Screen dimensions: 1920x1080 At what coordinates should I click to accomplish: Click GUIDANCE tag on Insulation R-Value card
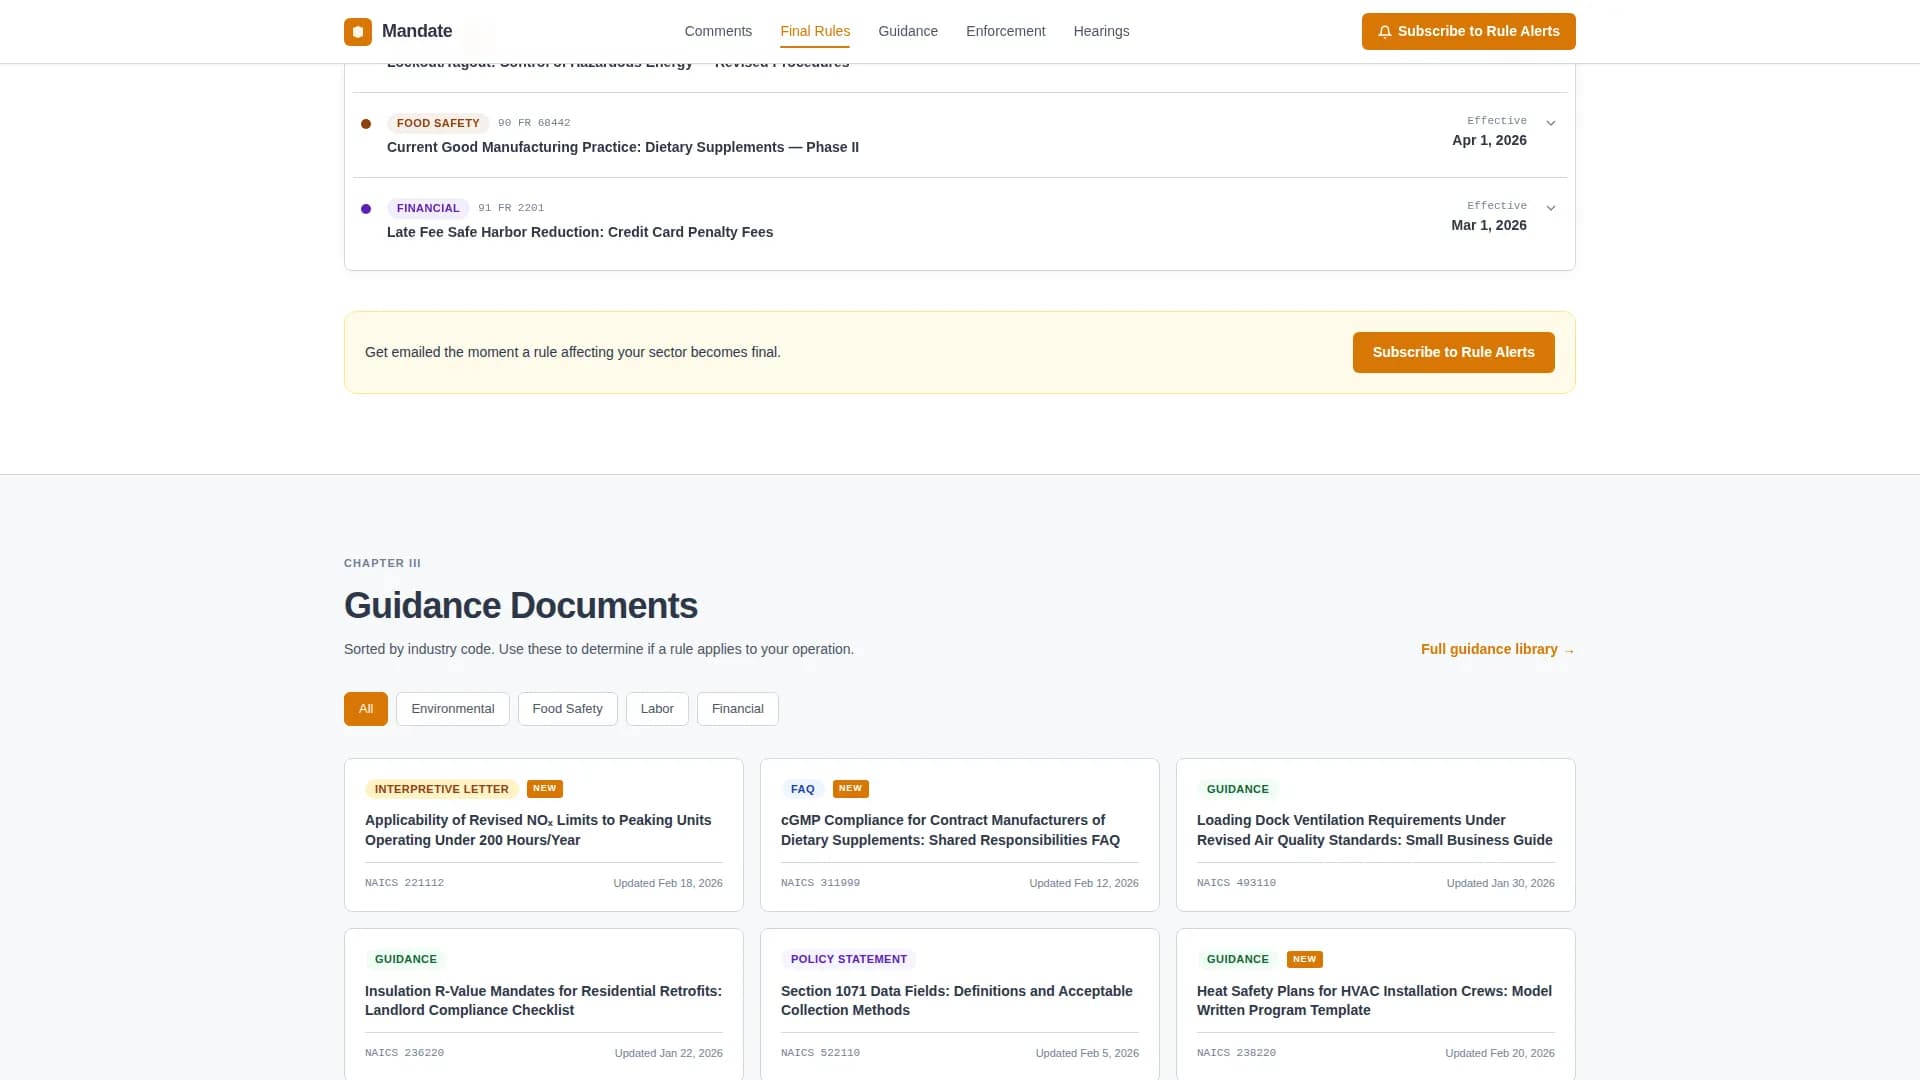[x=405, y=959]
